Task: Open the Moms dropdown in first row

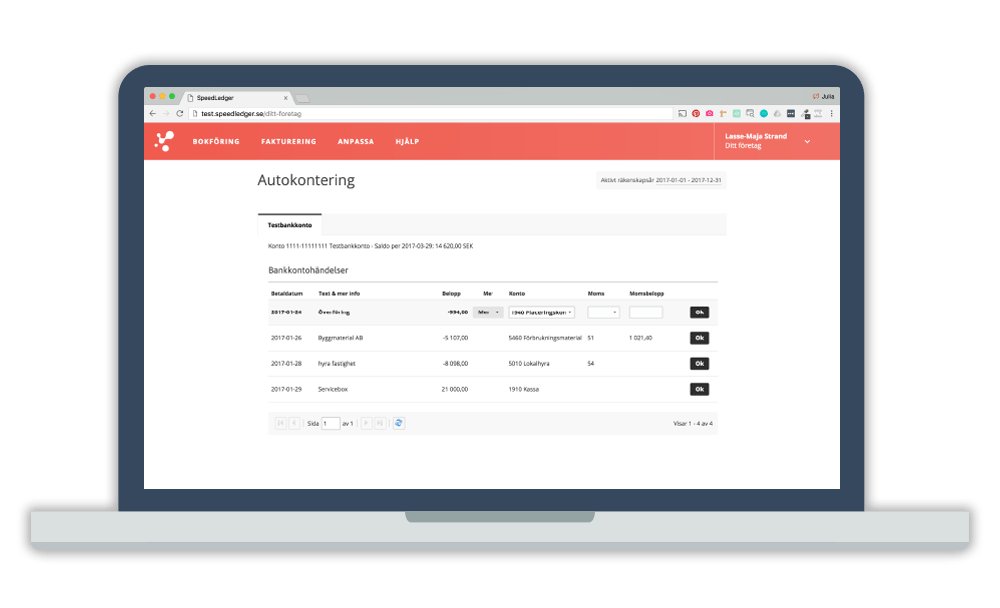Action: point(603,312)
